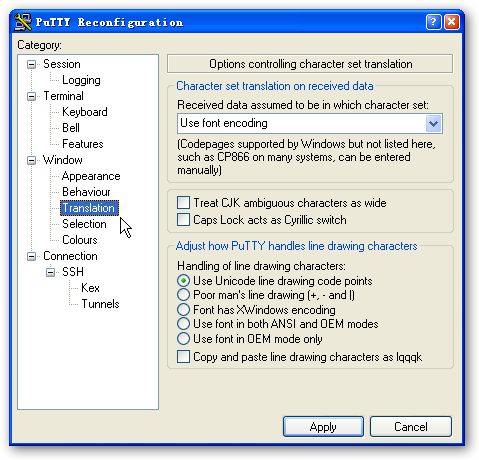The height and width of the screenshot is (460, 479).
Task: Select Poor man's line drawing option
Action: tap(183, 295)
